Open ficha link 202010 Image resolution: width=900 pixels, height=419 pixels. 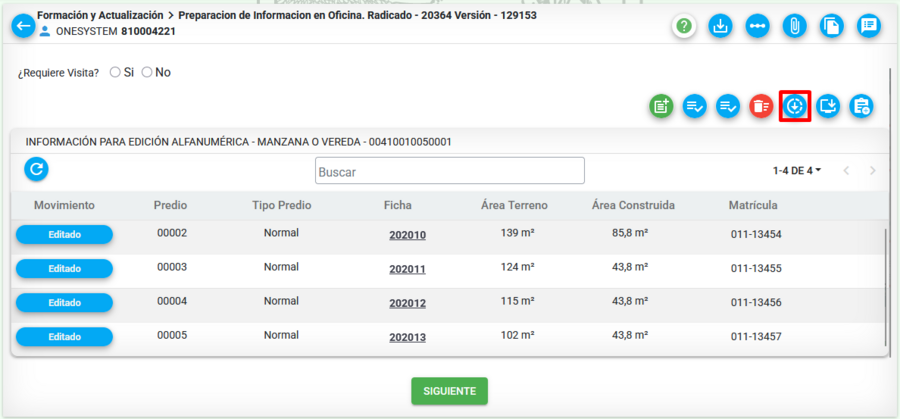click(x=408, y=235)
